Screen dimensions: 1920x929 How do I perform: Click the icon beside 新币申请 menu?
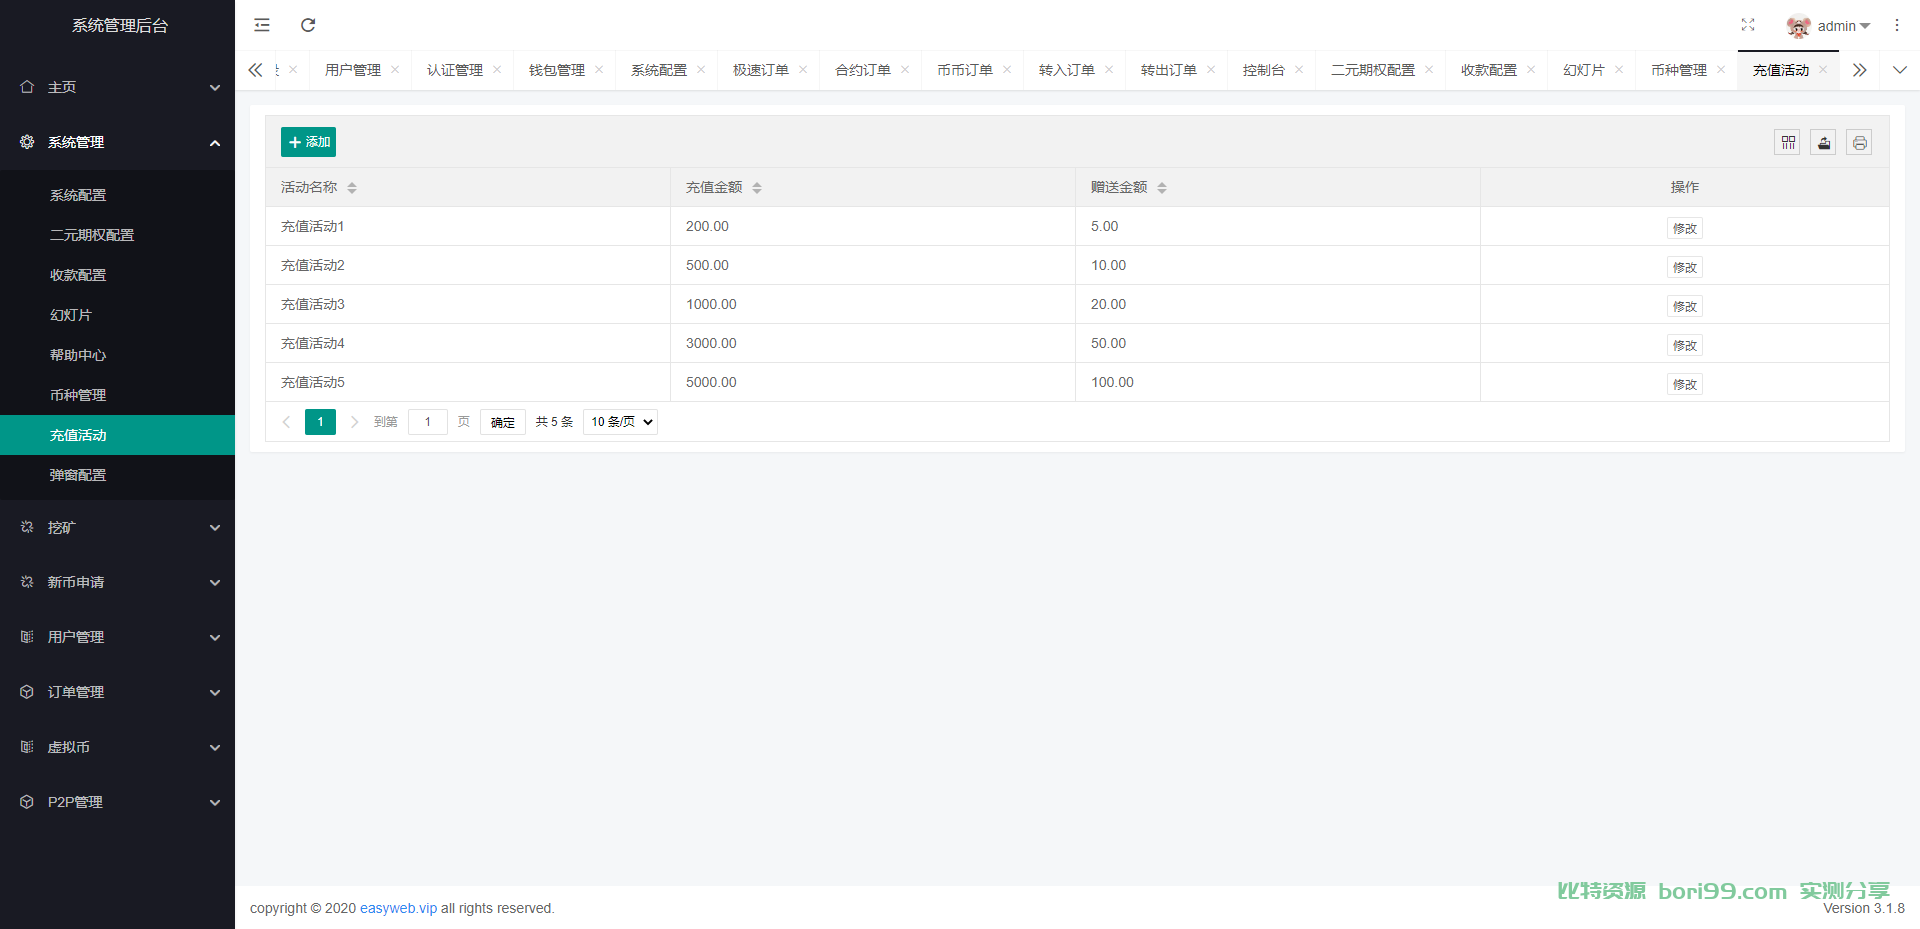pos(27,582)
